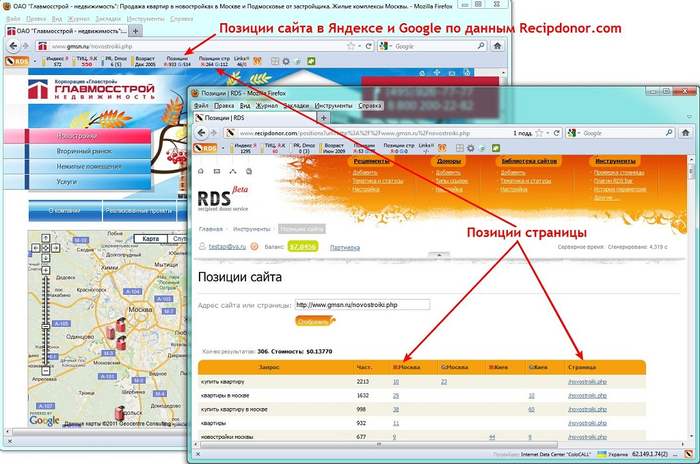The height and width of the screenshot is (464, 700).
Task: Click the search magnifier in front window
Action: [669, 133]
